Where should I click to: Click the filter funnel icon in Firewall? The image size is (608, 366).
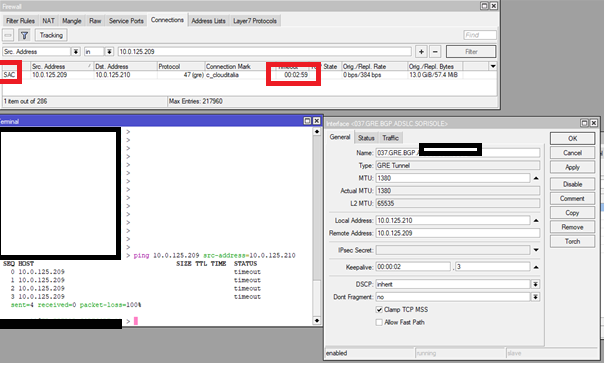point(24,35)
